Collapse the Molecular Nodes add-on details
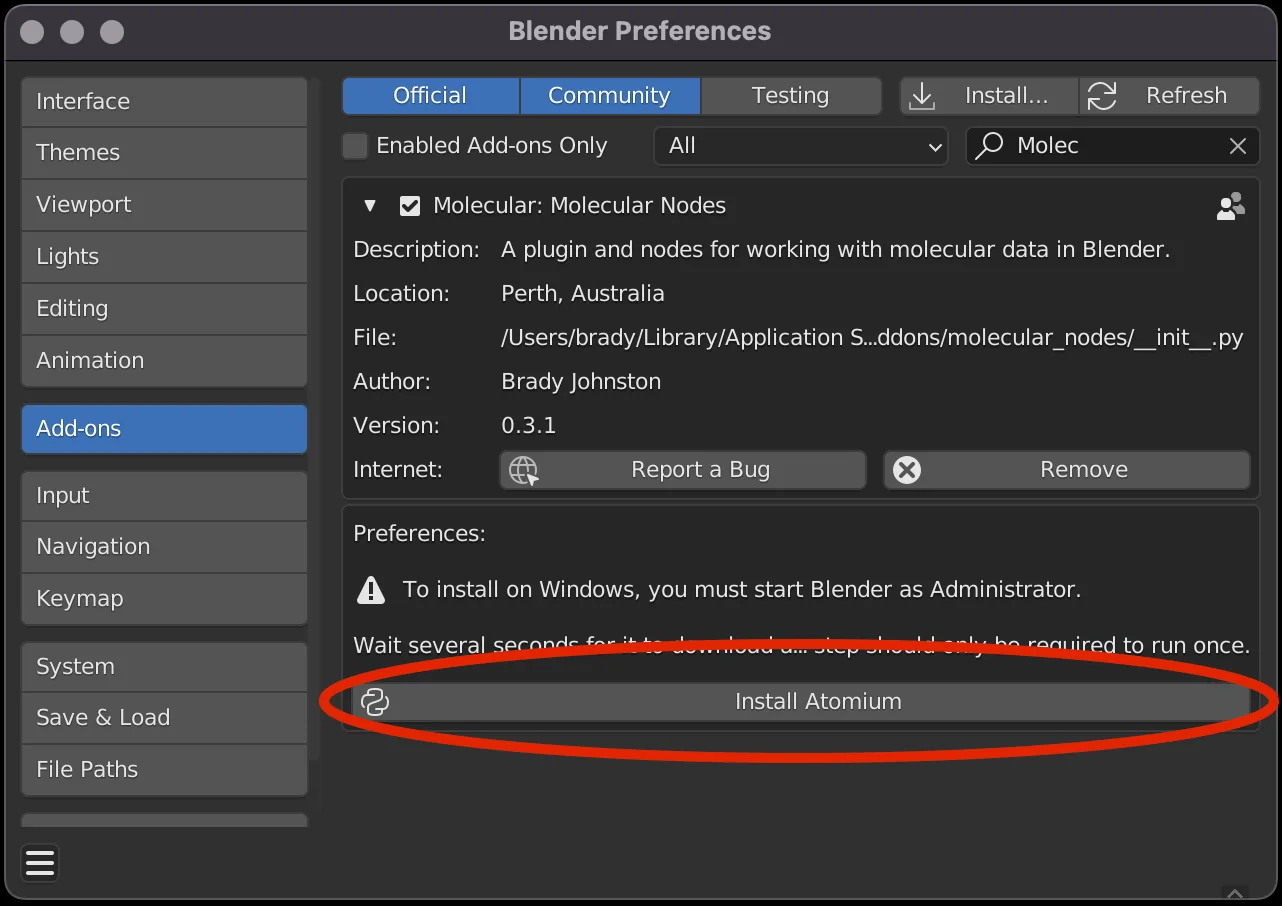The image size is (1282, 906). (370, 206)
